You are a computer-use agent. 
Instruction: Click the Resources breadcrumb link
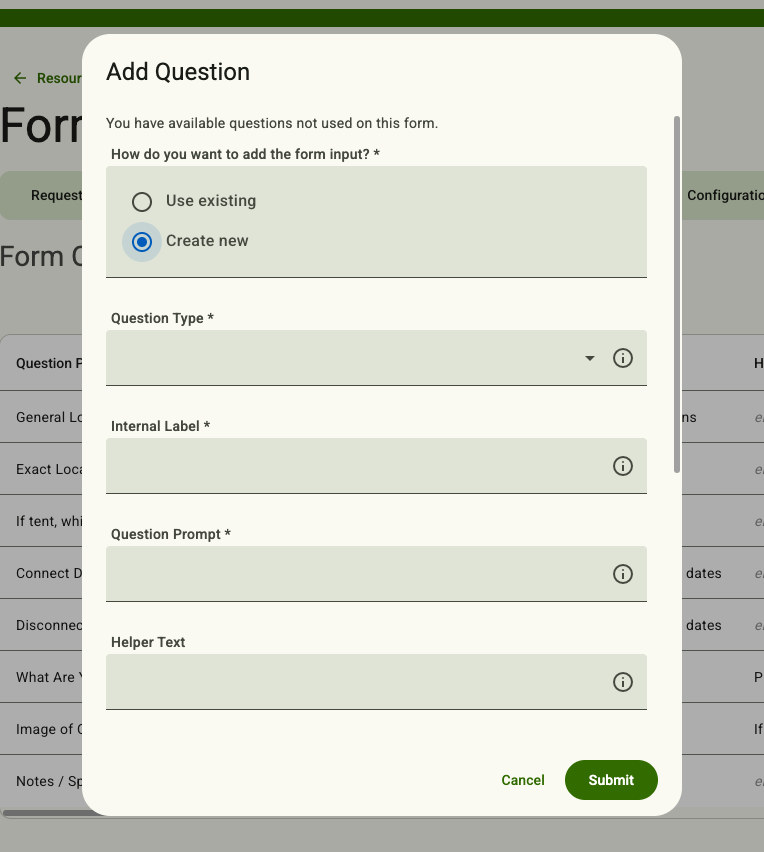(x=59, y=78)
